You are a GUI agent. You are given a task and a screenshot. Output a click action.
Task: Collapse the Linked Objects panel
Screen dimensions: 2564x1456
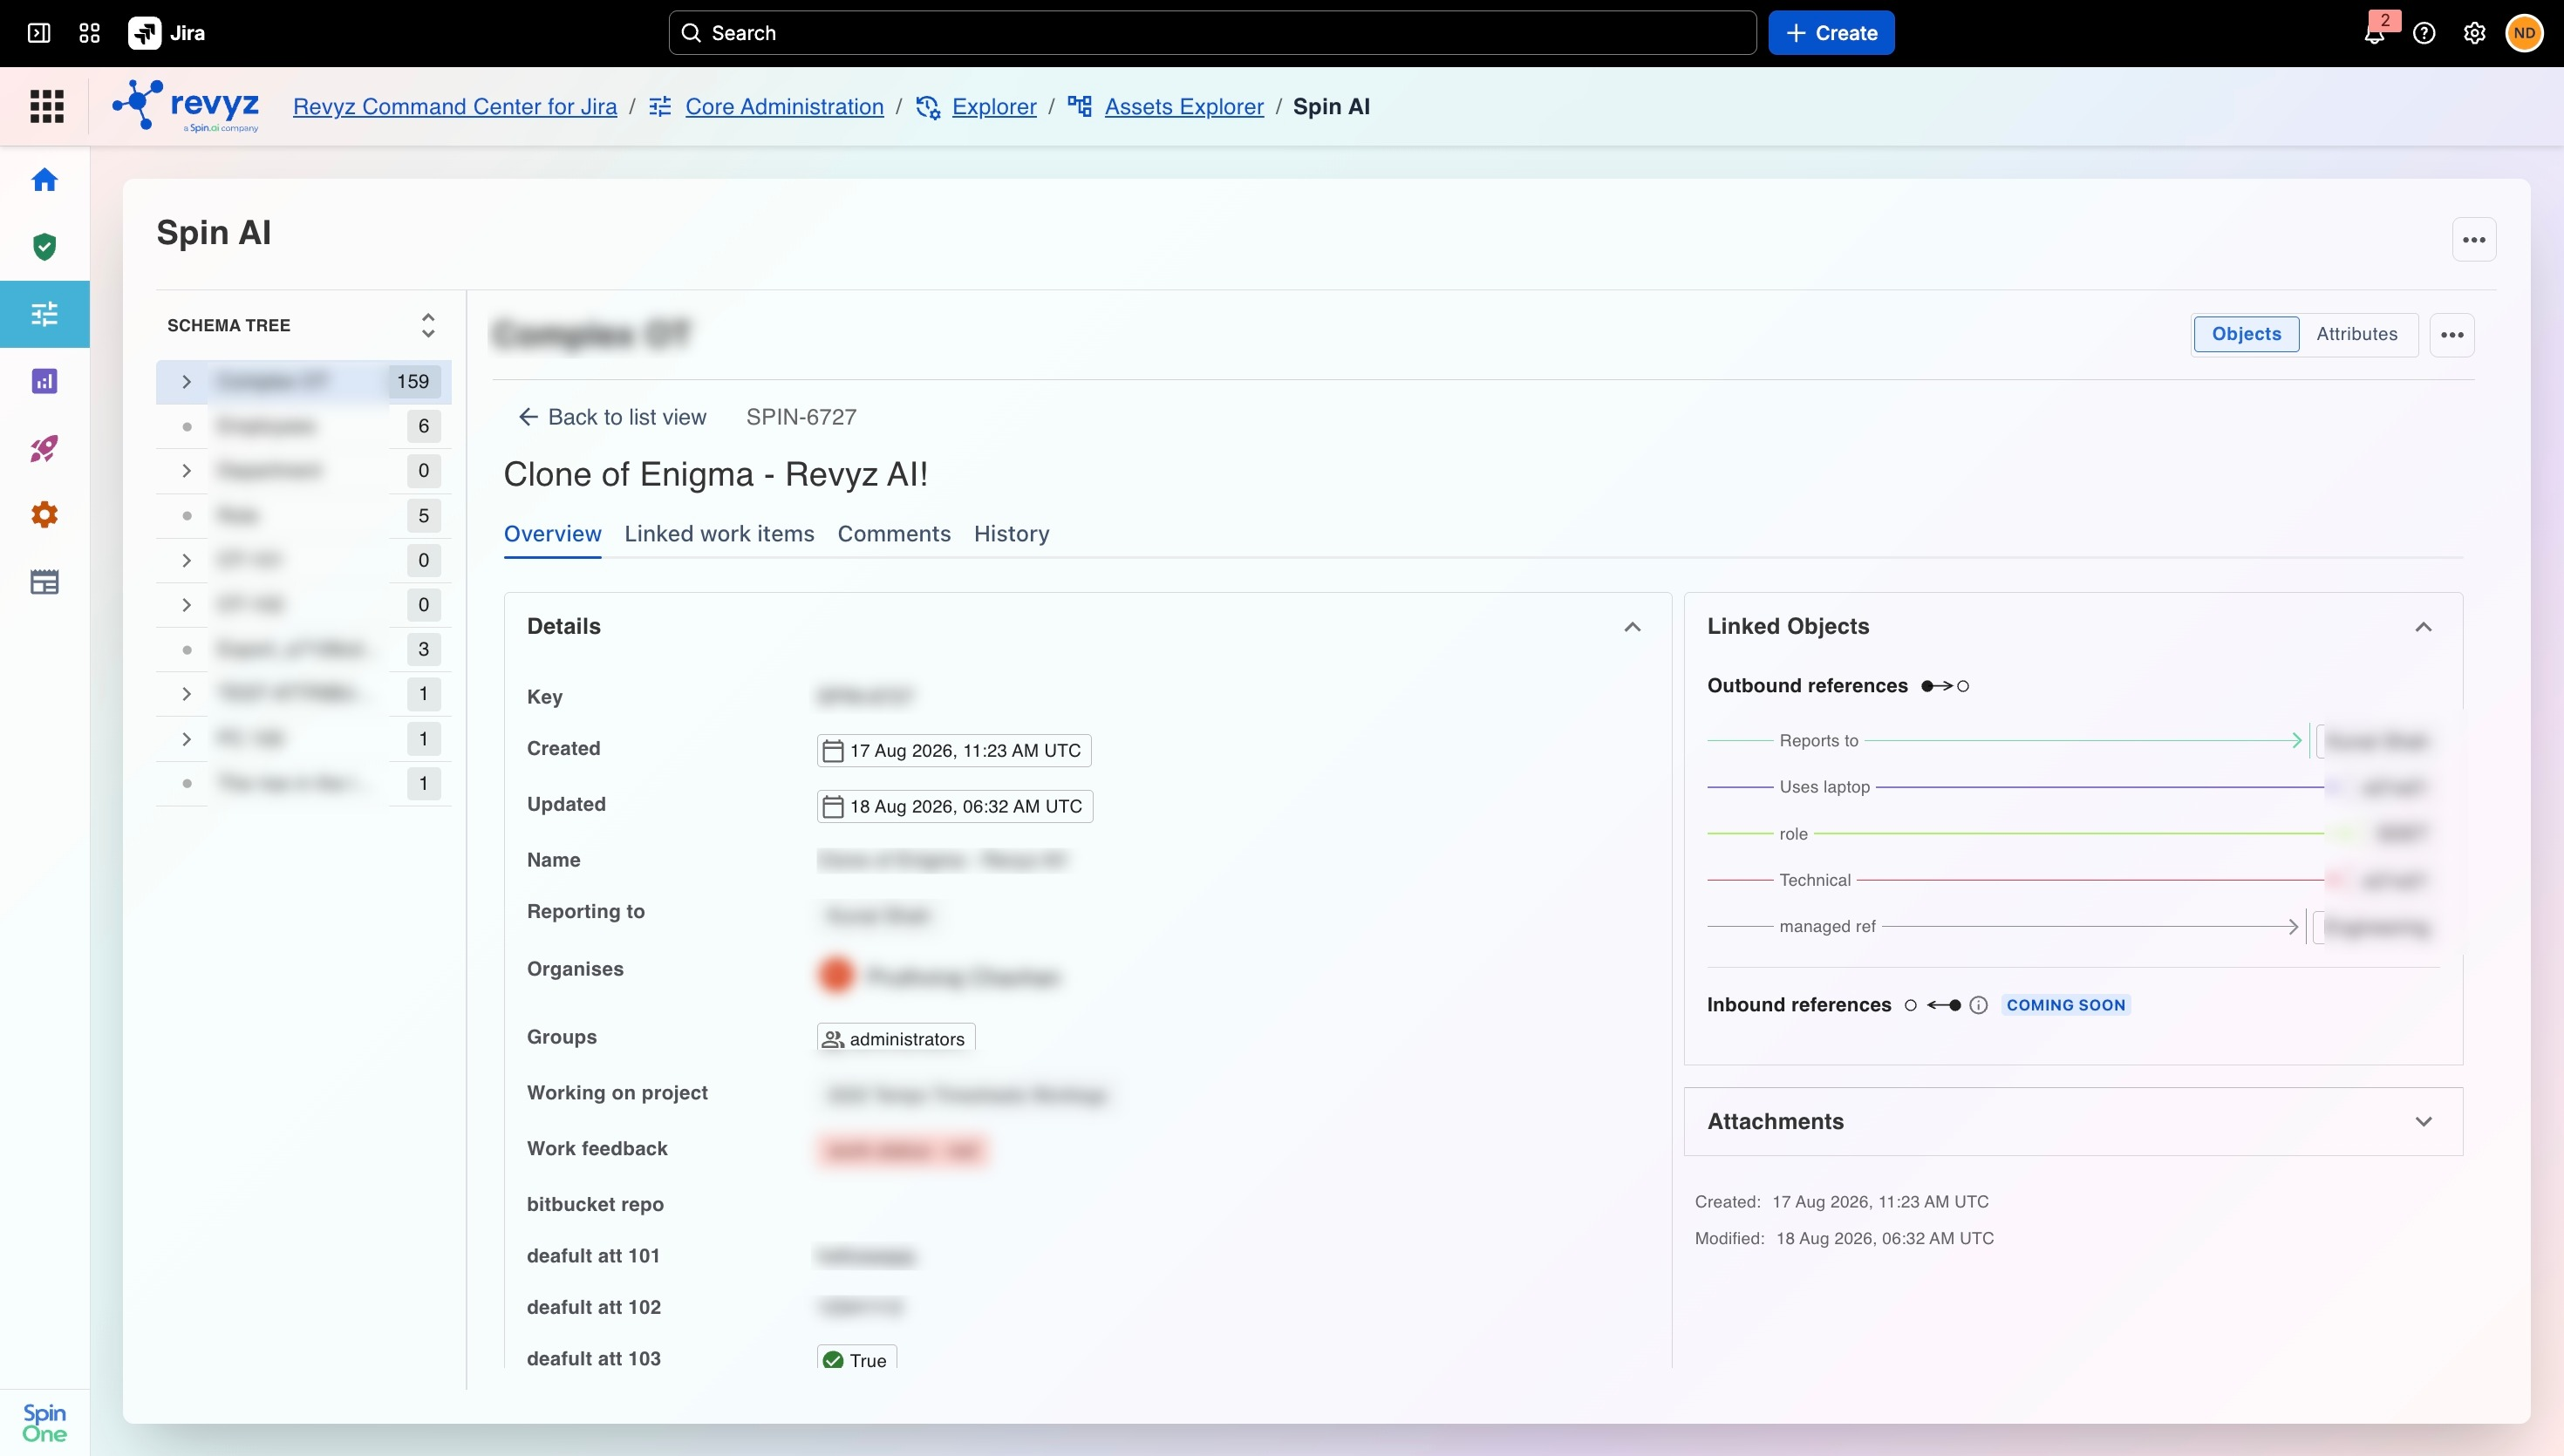[x=2423, y=627]
